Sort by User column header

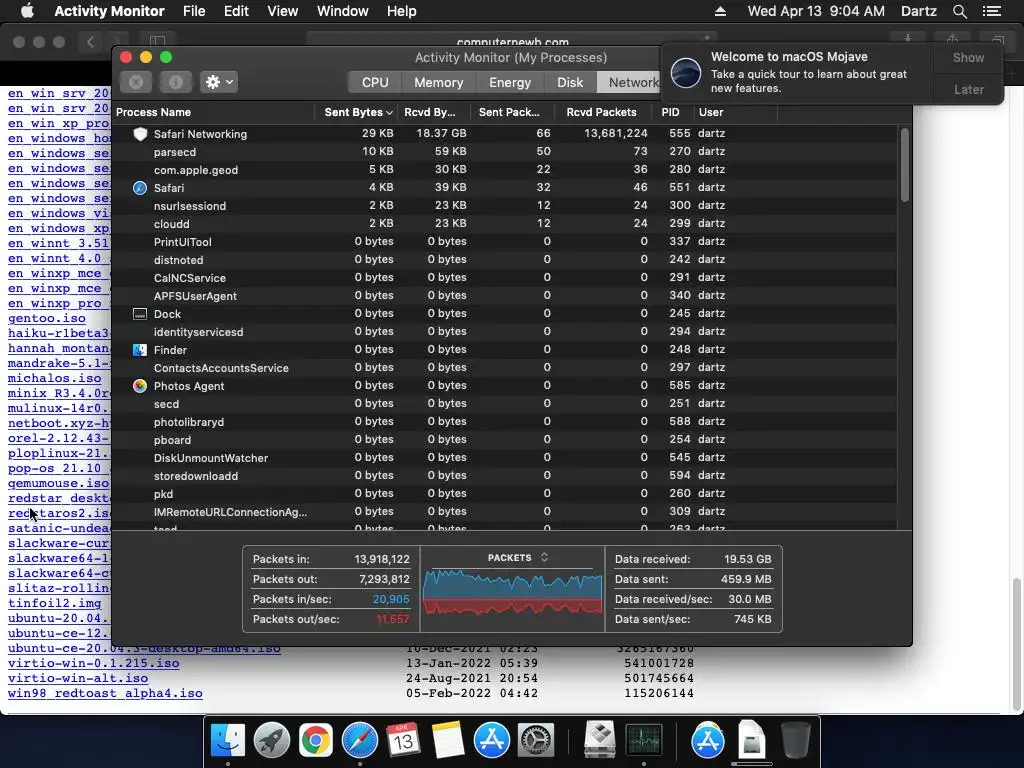click(x=735, y=112)
